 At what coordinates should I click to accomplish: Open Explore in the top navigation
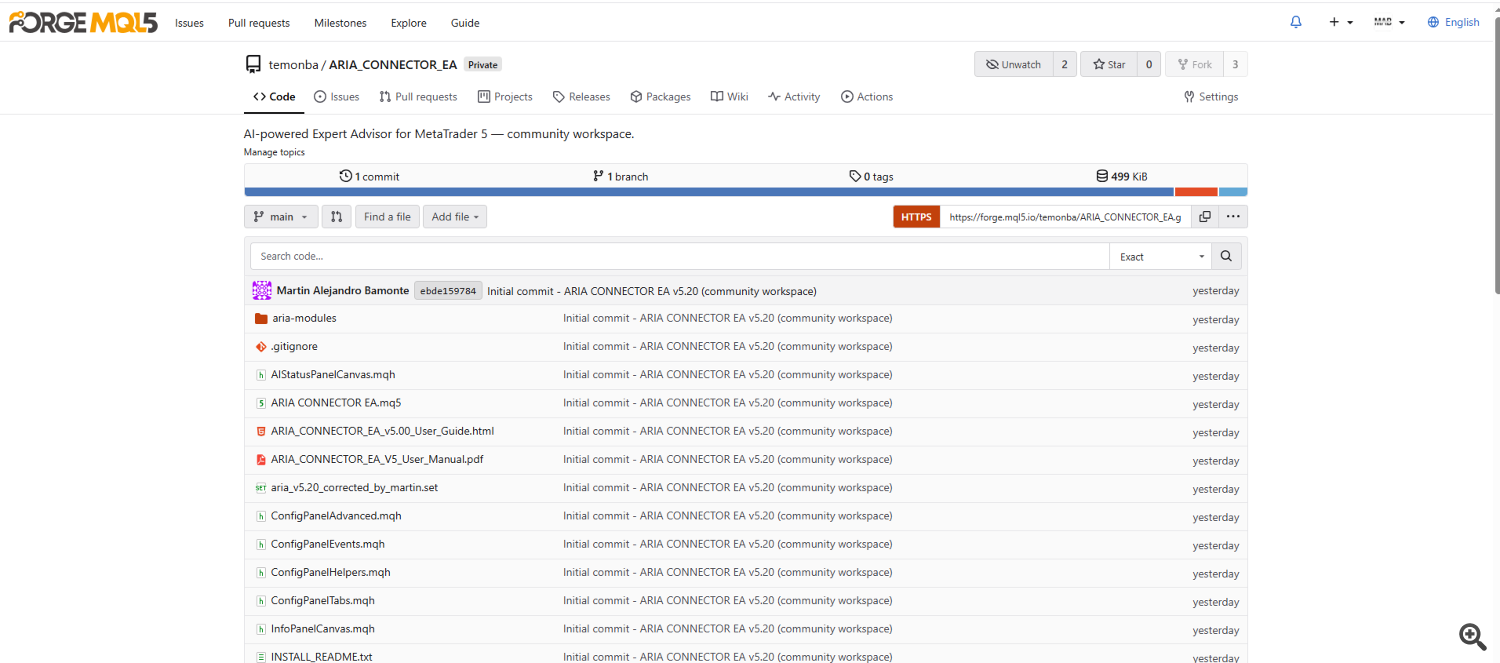click(408, 23)
